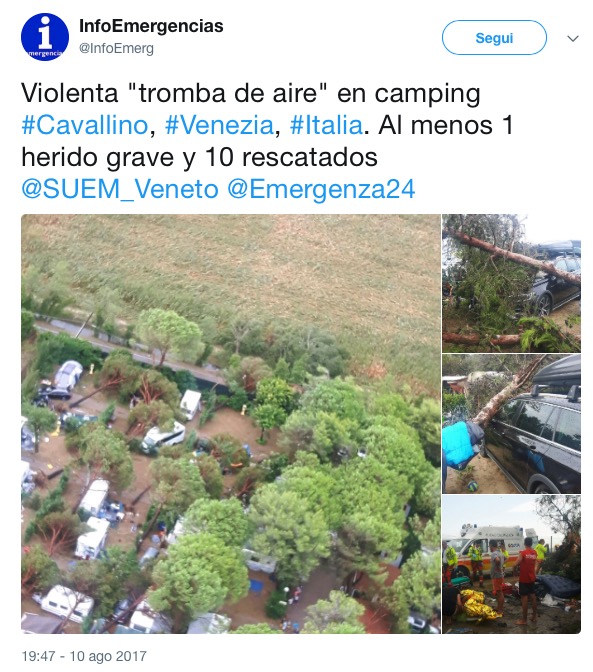Open the bottom photo with ambulance and rescuers

pos(511,564)
